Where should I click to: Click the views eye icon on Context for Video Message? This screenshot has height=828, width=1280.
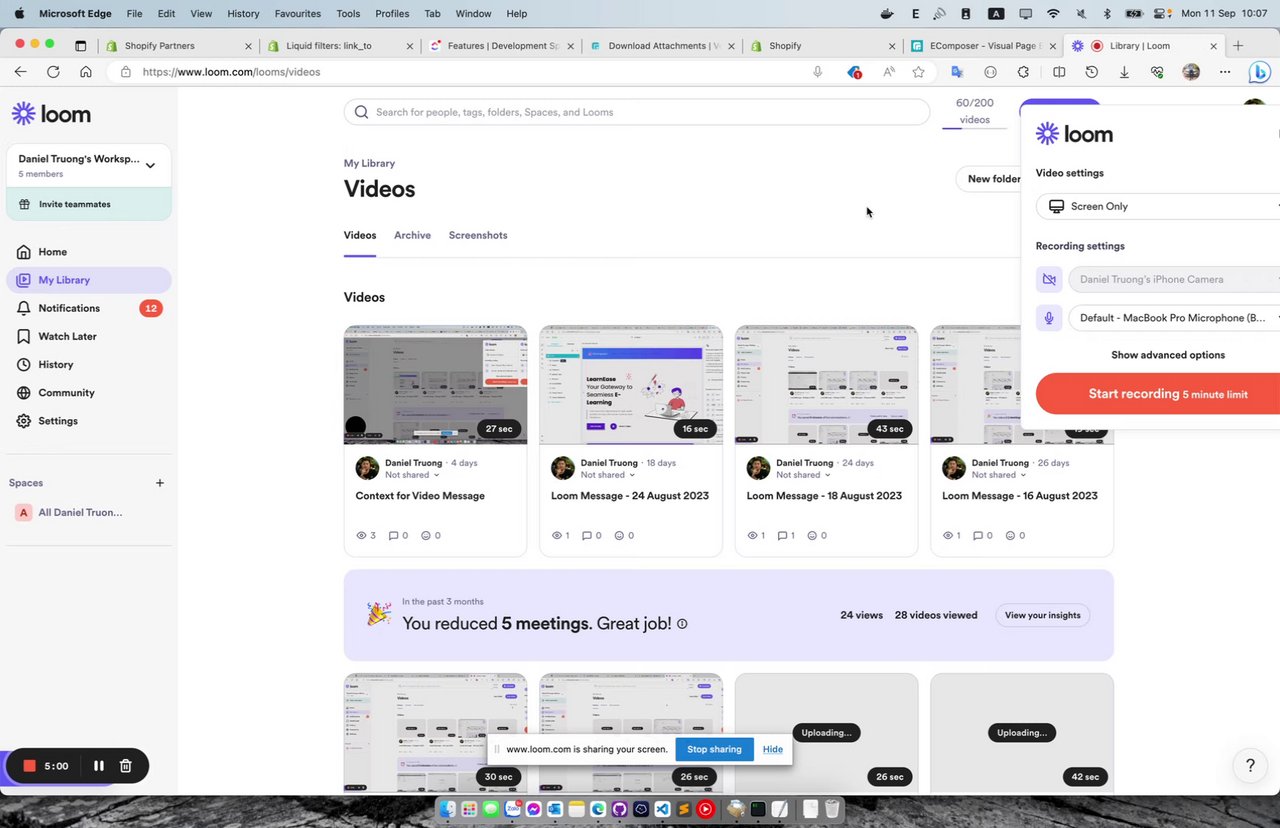pos(362,535)
